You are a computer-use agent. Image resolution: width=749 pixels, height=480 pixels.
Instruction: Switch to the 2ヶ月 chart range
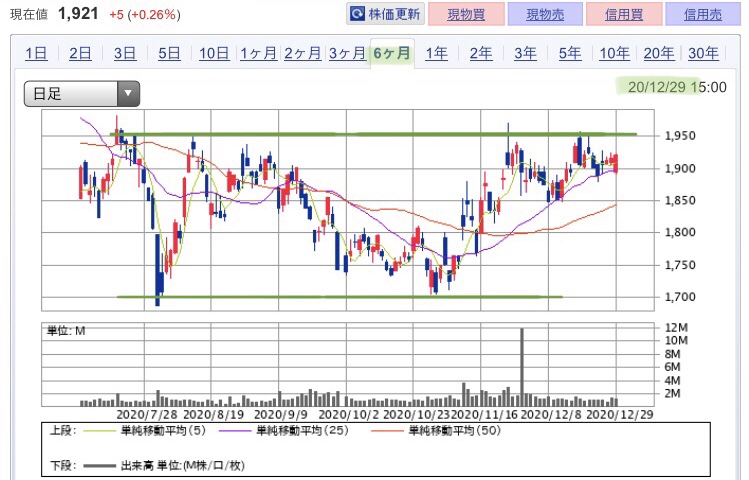303,53
